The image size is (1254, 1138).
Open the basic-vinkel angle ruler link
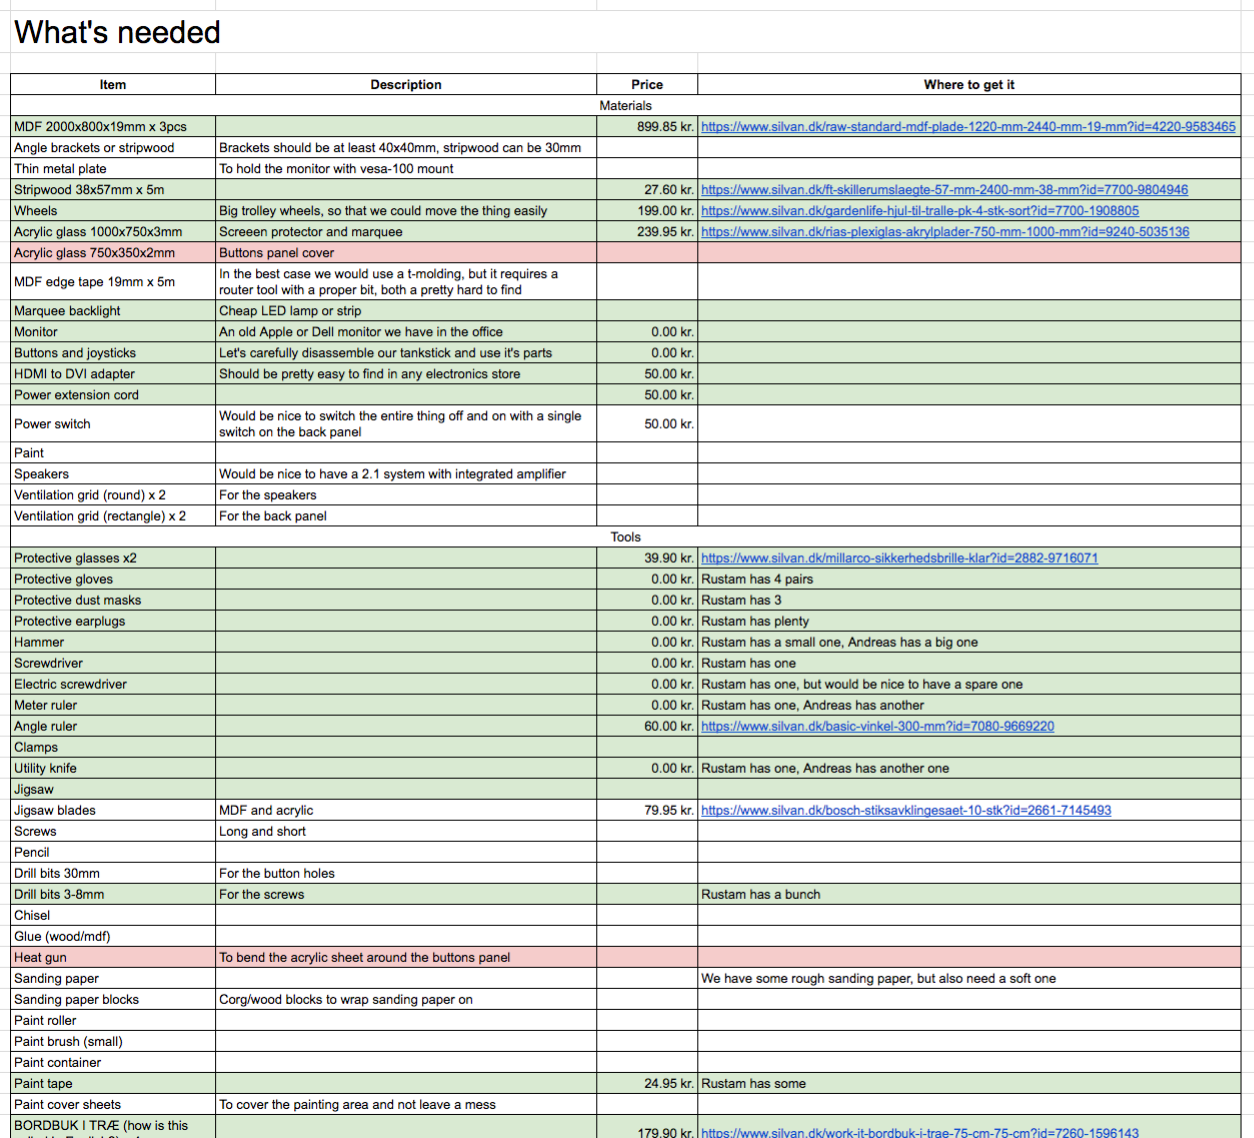tap(877, 726)
